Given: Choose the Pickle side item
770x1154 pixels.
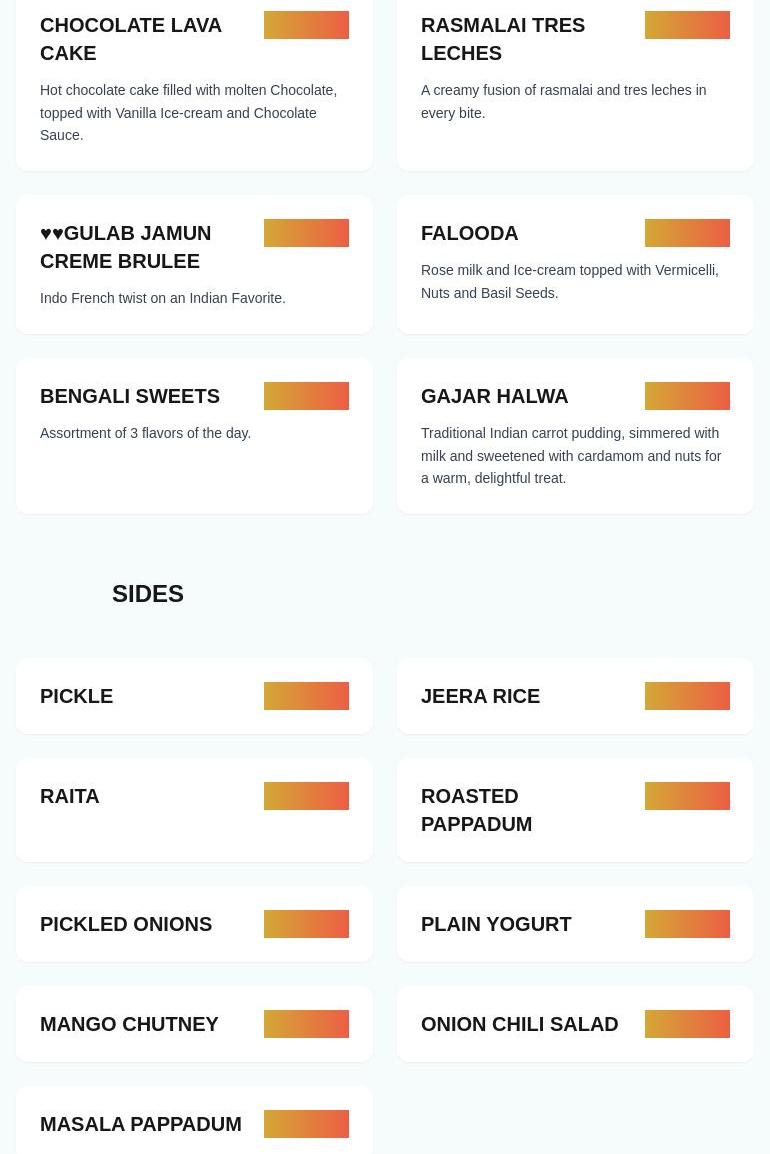Looking at the screenshot, I should 194,695.
